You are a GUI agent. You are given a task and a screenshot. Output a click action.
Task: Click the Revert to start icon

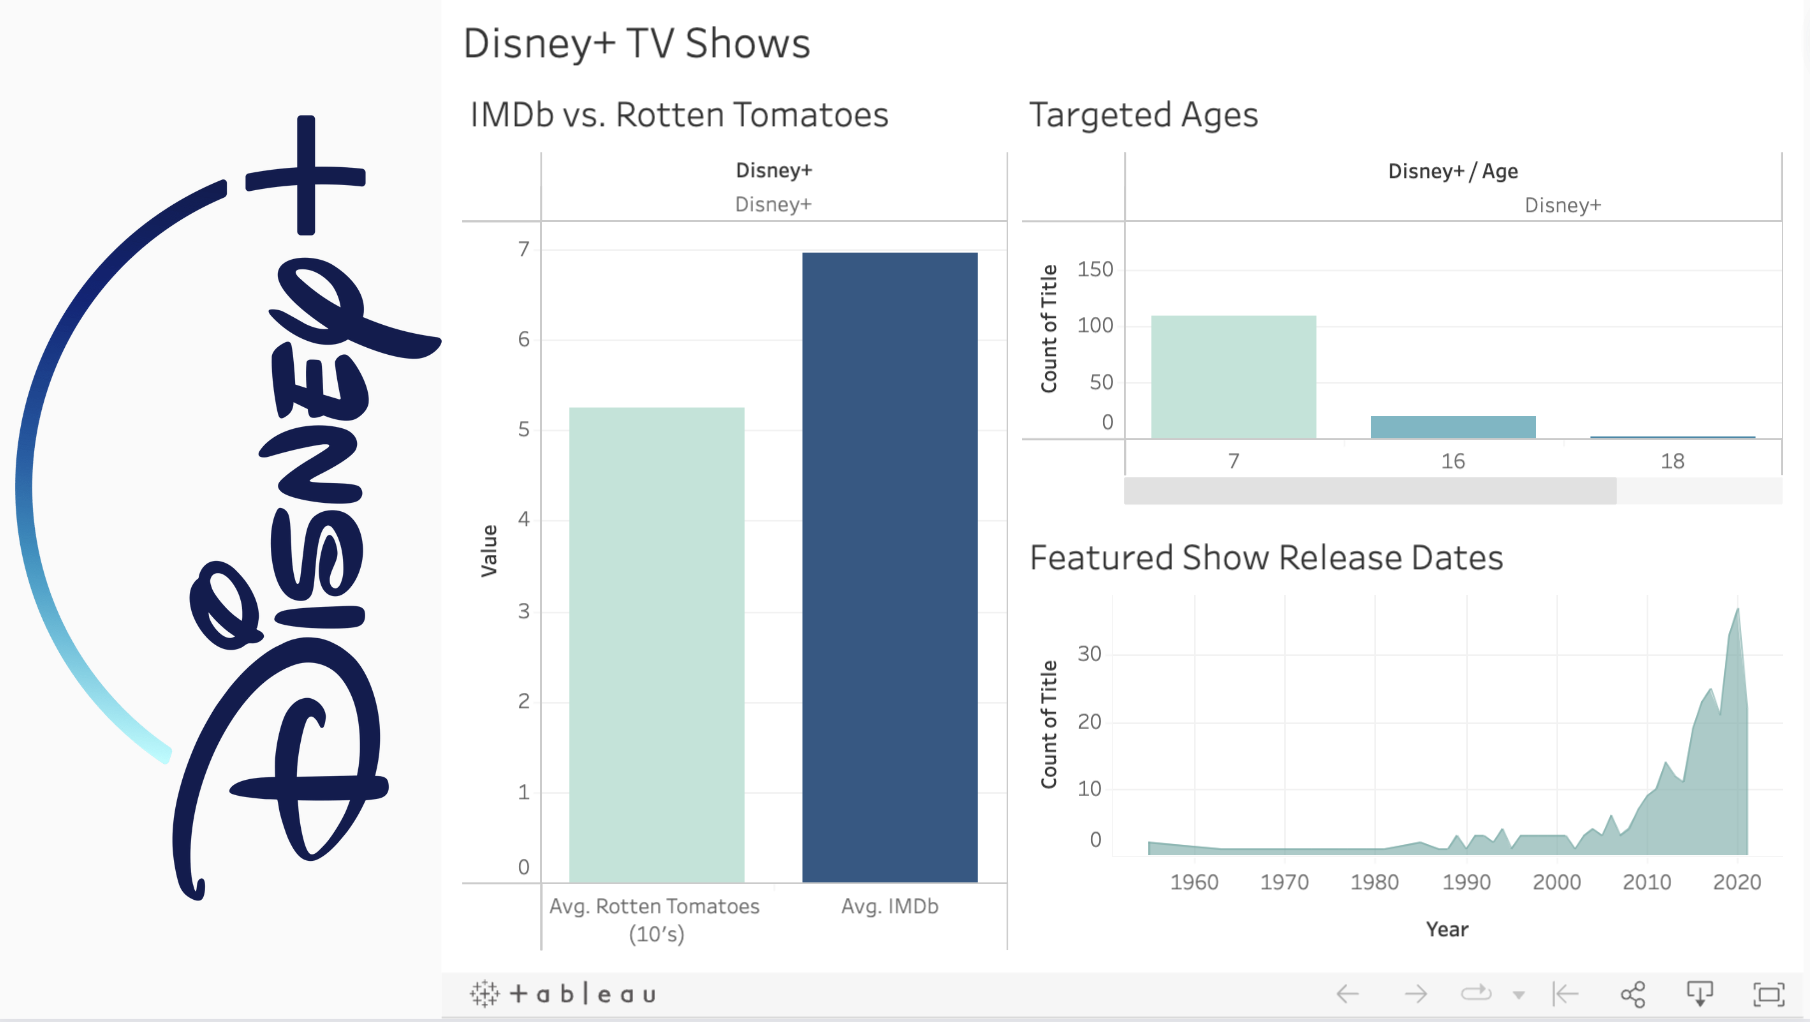(x=1566, y=994)
